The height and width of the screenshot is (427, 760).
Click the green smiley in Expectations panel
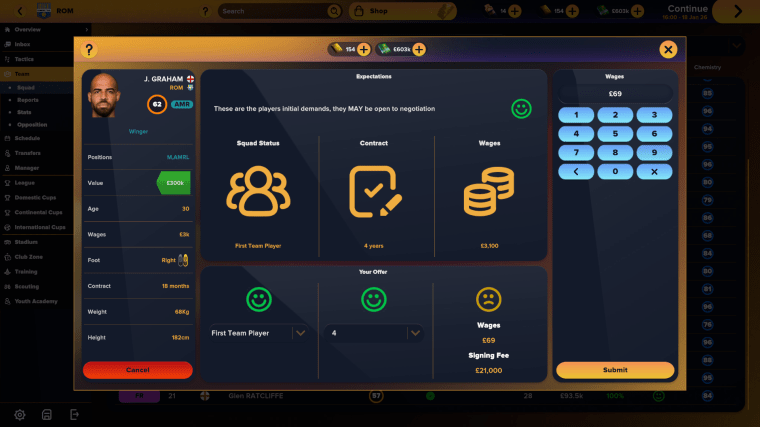521,108
